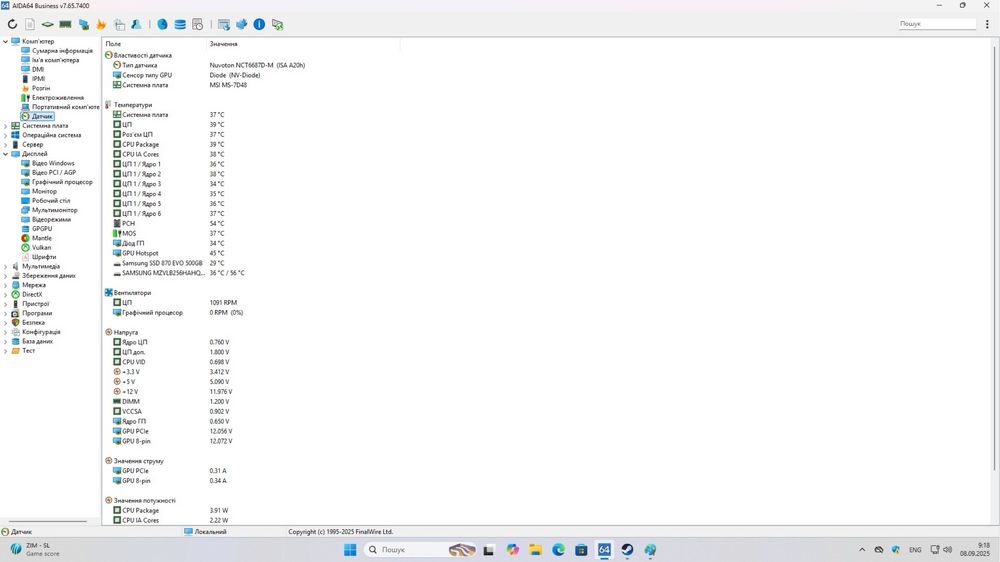1000x562 pixels.
Task: Select Відео Windows in the tree
Action: [53, 163]
